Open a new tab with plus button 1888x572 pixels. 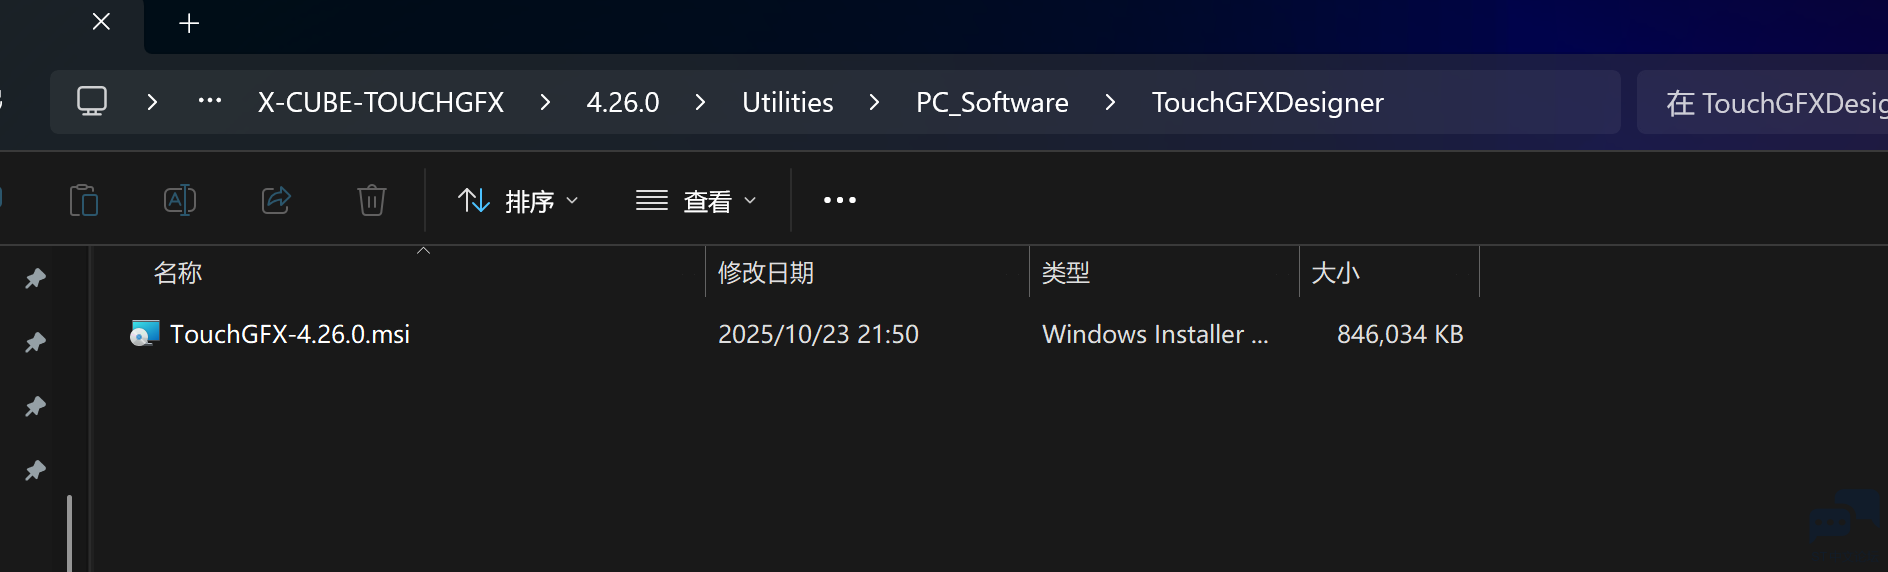pyautogui.click(x=189, y=23)
